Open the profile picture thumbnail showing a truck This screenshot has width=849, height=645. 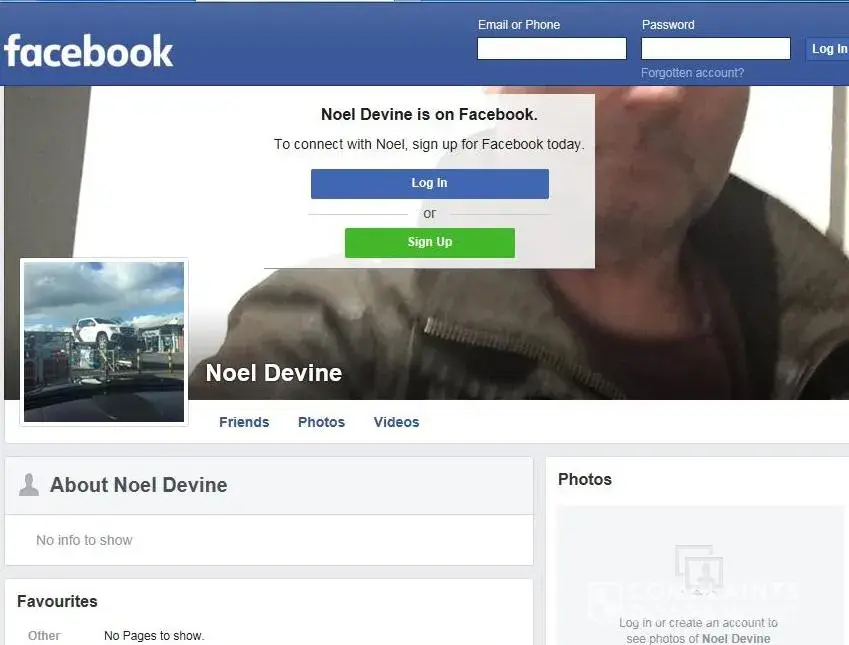click(x=104, y=342)
